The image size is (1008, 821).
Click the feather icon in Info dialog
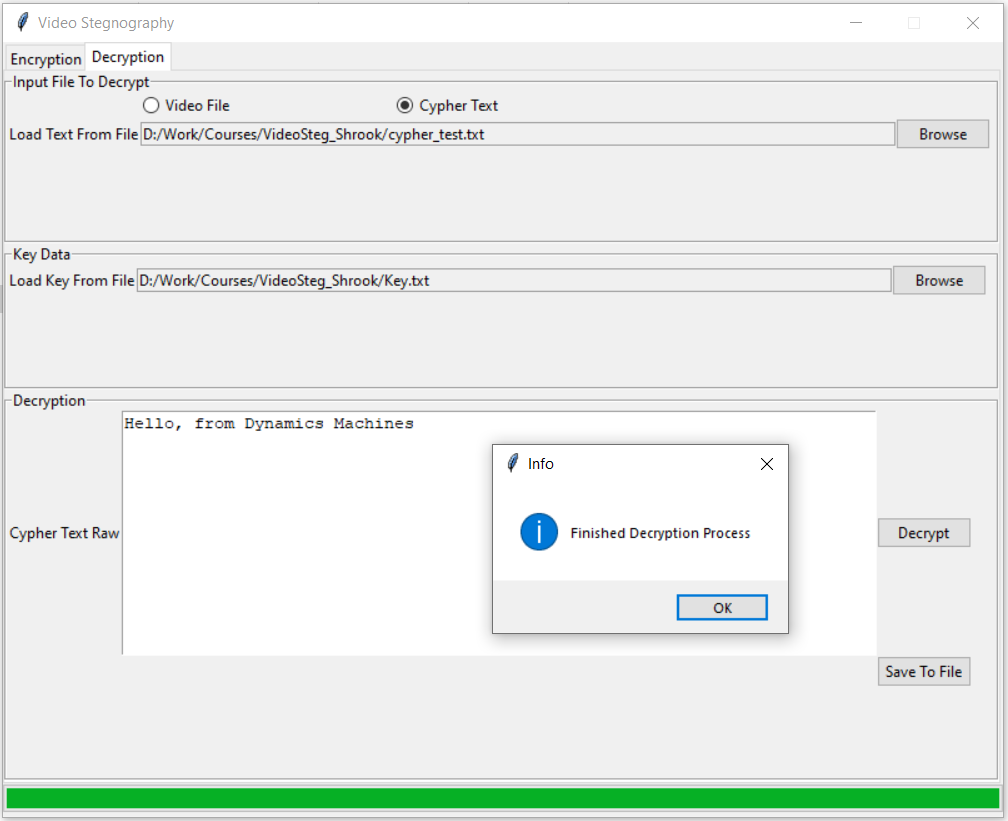(512, 463)
